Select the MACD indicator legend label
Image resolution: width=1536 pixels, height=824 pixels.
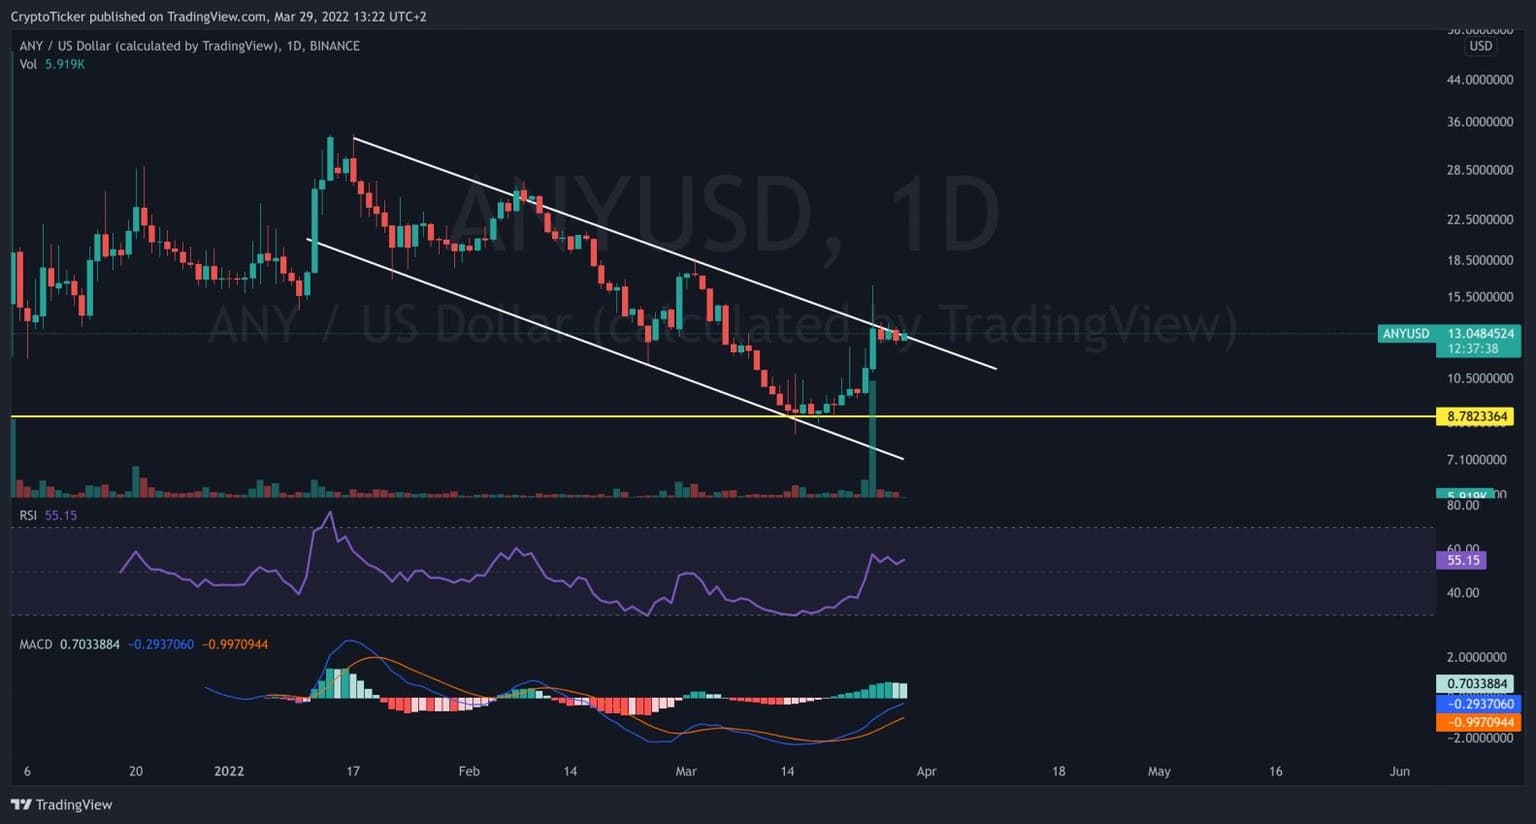pos(36,644)
